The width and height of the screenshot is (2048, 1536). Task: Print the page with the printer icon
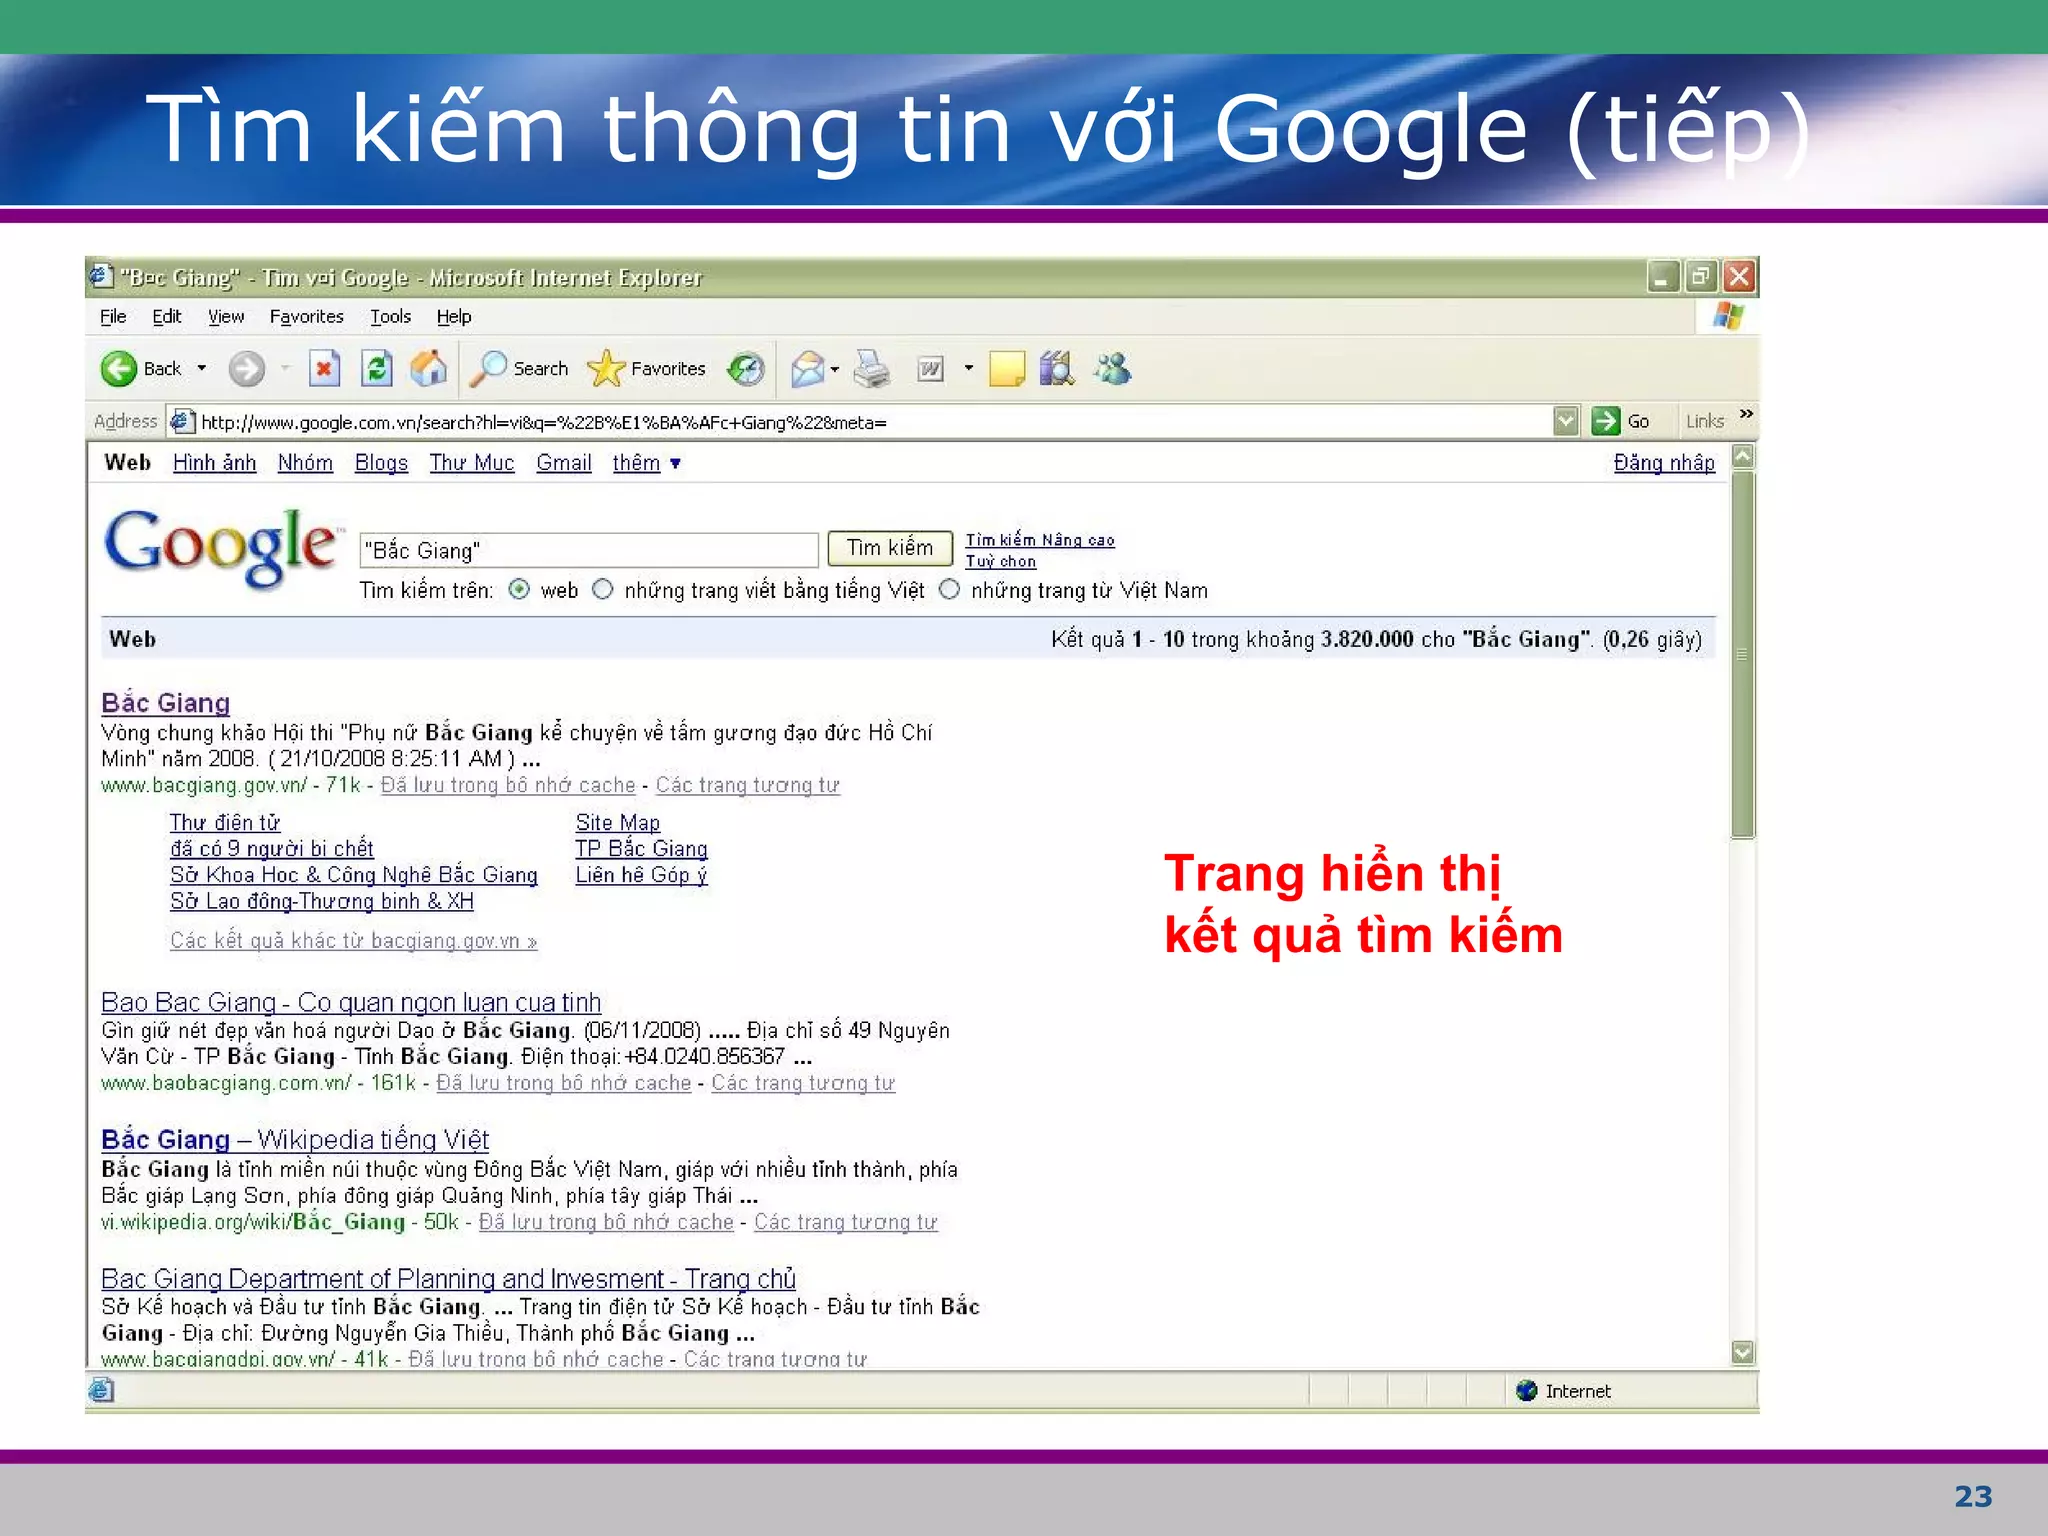(872, 369)
